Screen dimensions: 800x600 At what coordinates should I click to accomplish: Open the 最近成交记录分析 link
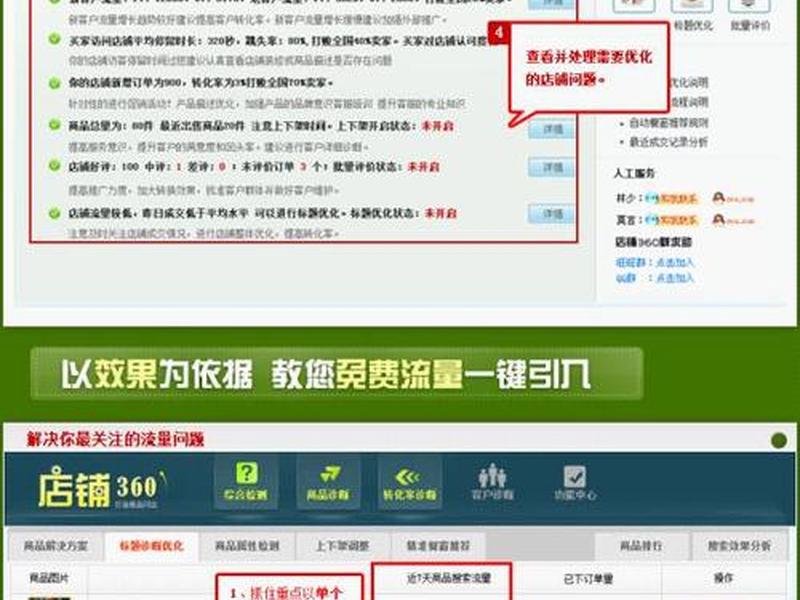(x=668, y=142)
